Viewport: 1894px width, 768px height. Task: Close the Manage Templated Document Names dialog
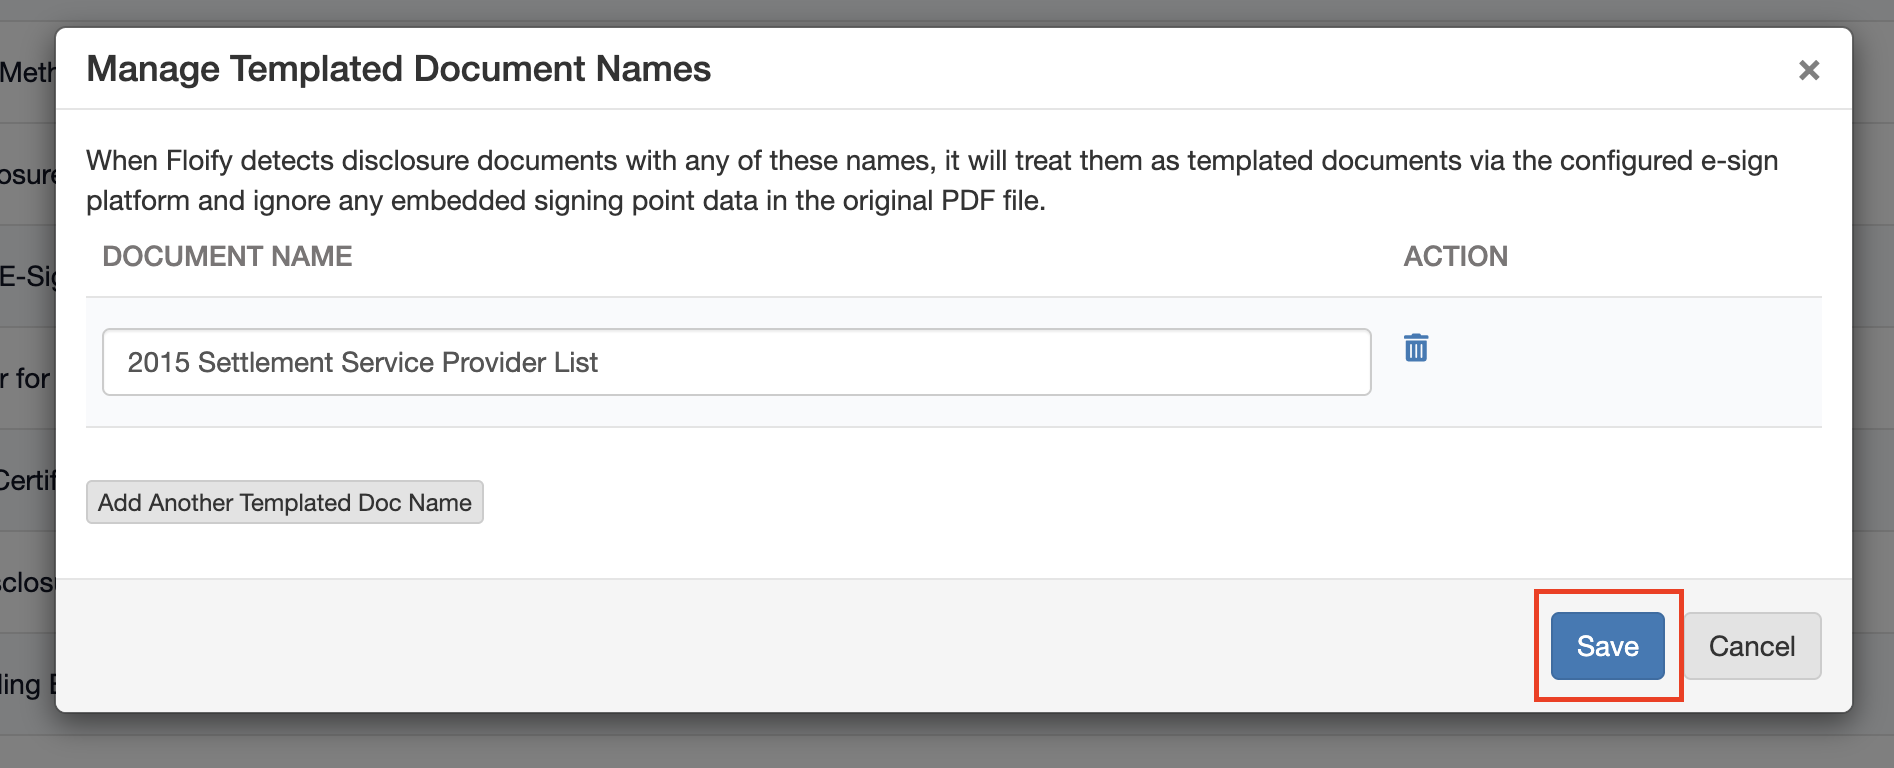(x=1808, y=70)
